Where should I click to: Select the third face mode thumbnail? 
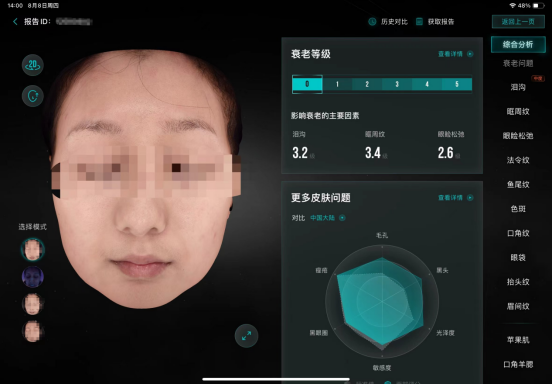pyautogui.click(x=33, y=304)
